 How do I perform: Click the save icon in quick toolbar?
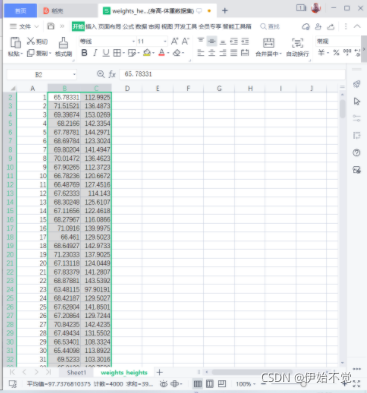[51, 26]
